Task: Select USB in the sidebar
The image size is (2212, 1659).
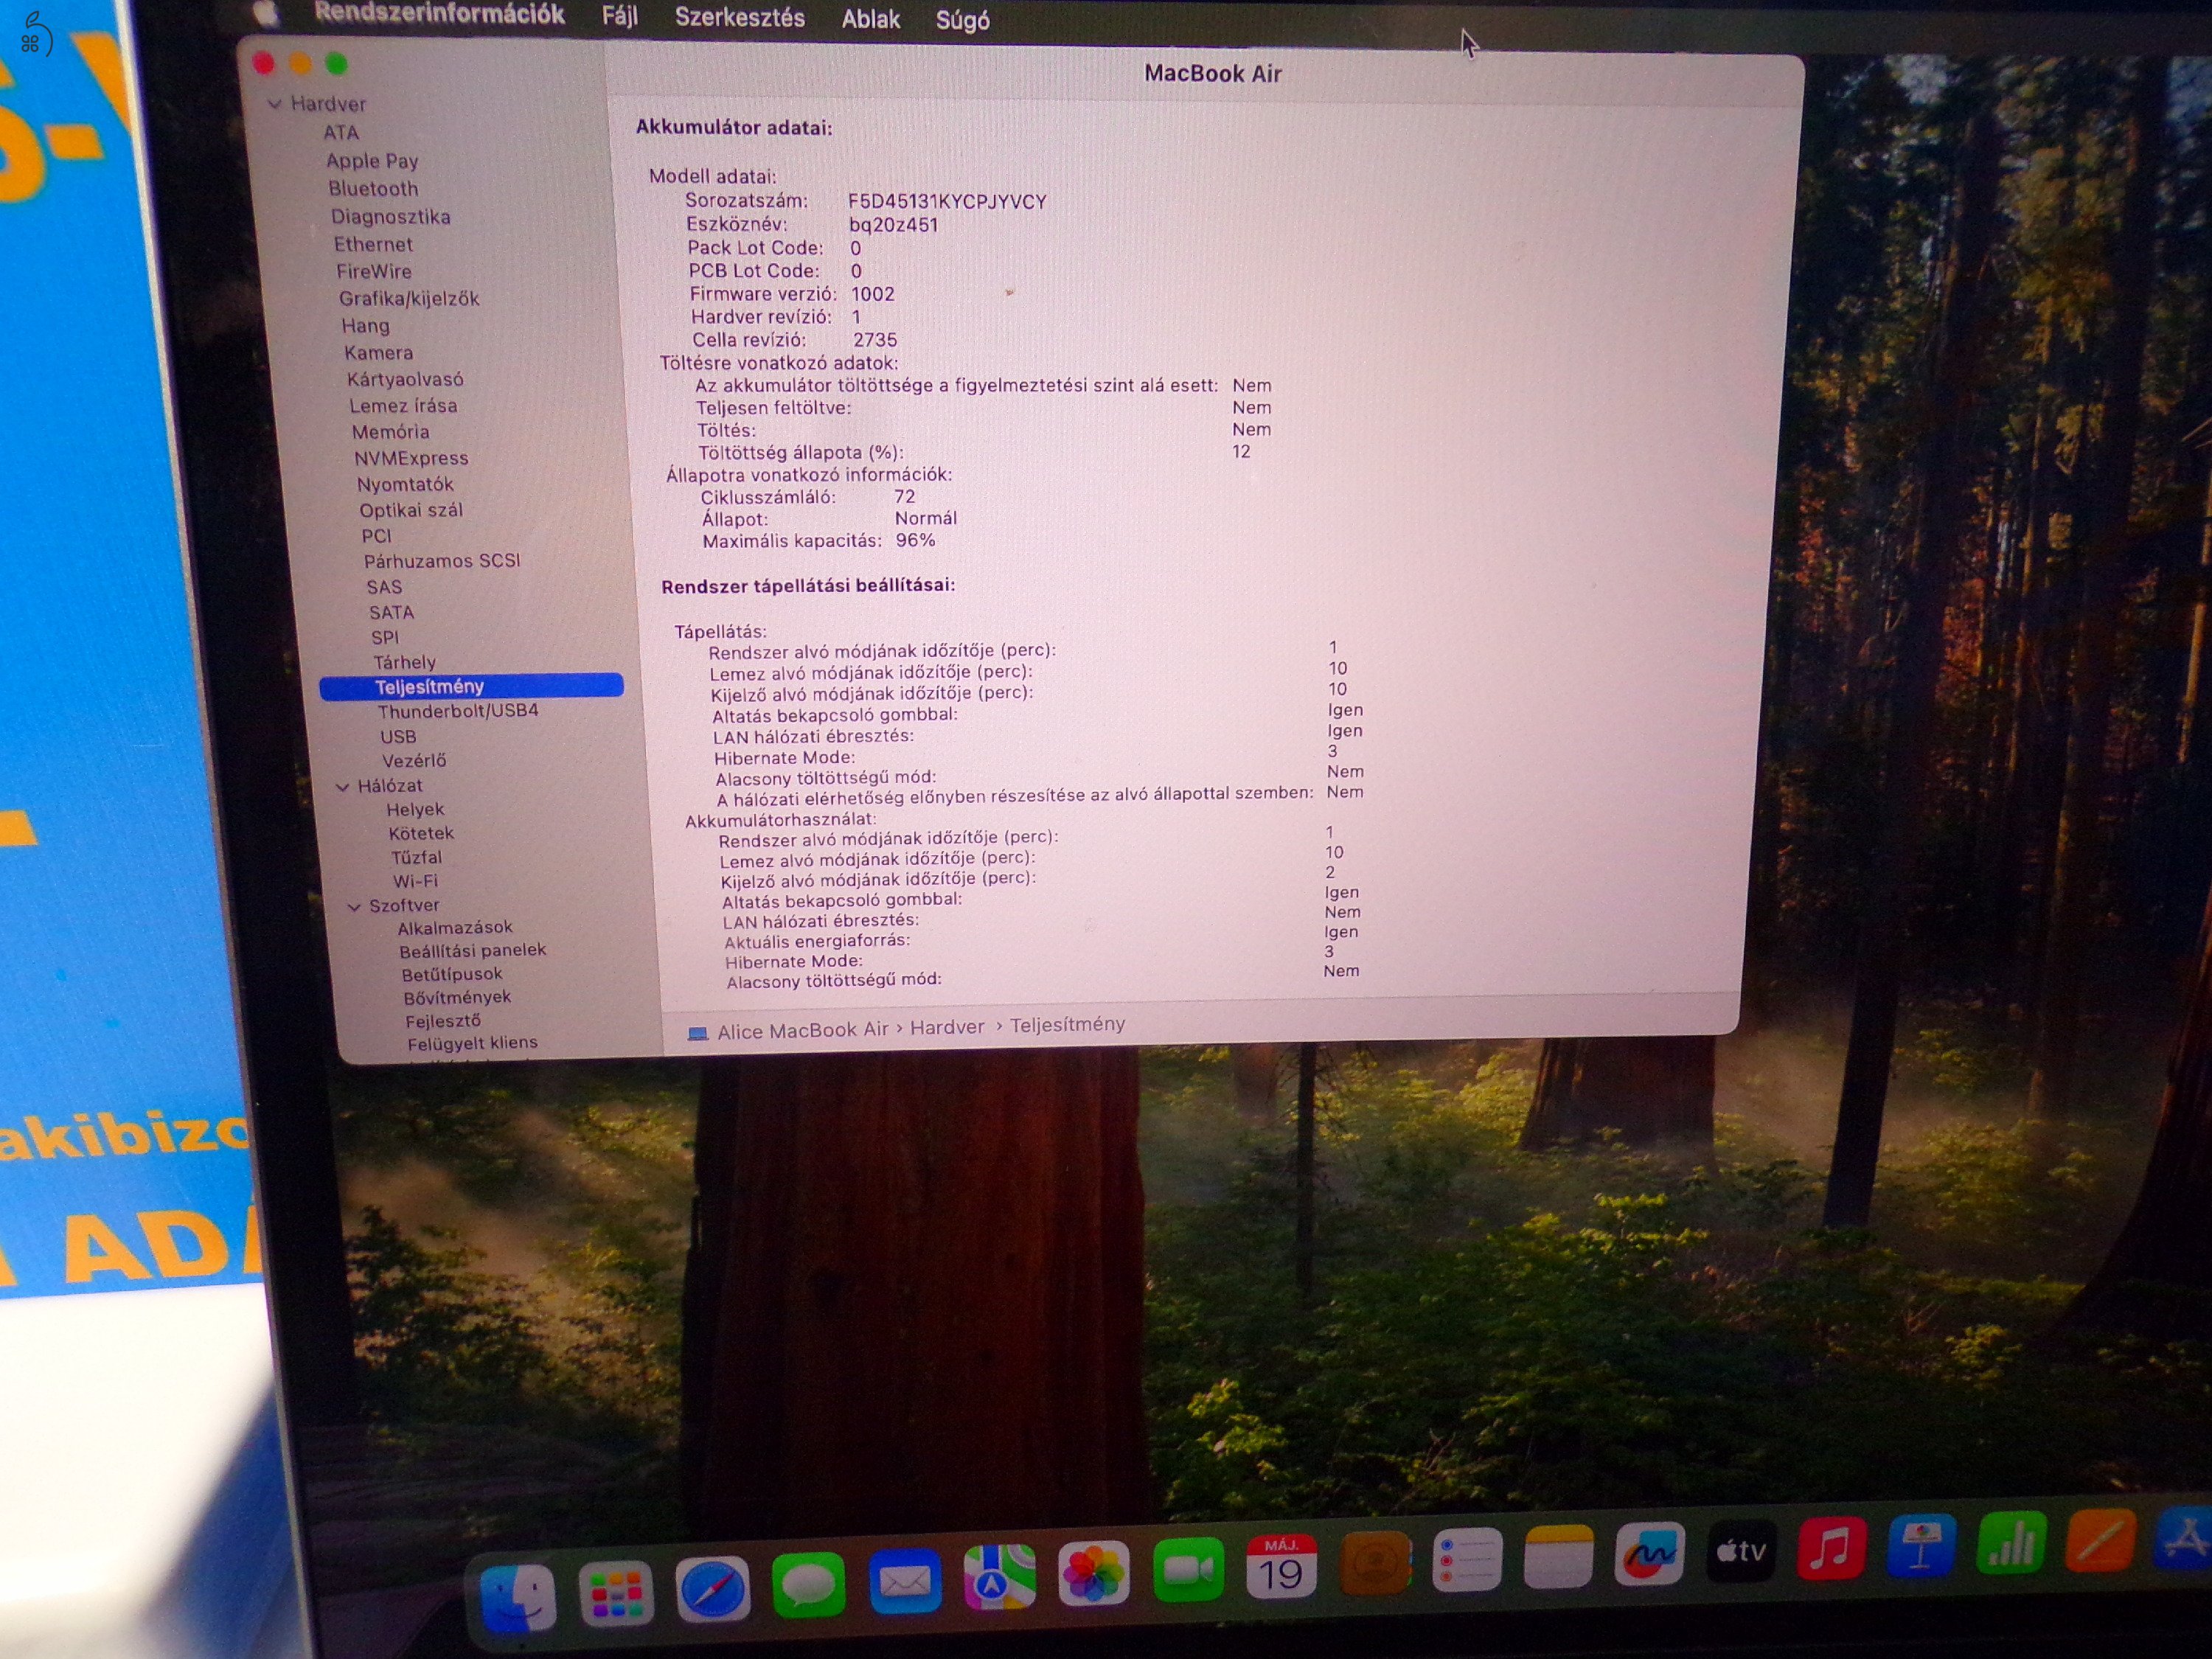Action: (398, 736)
